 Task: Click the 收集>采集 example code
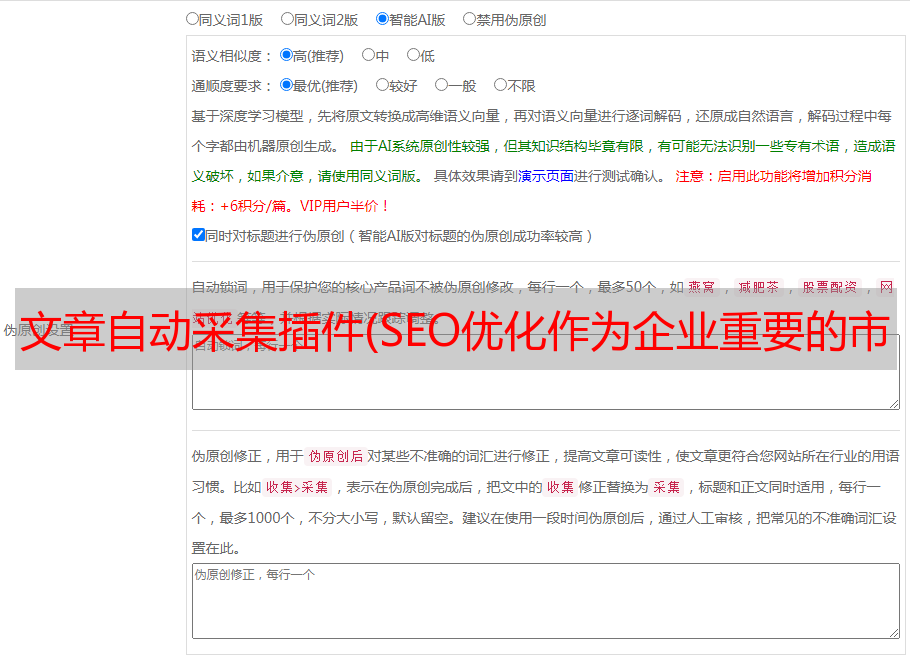pos(297,487)
